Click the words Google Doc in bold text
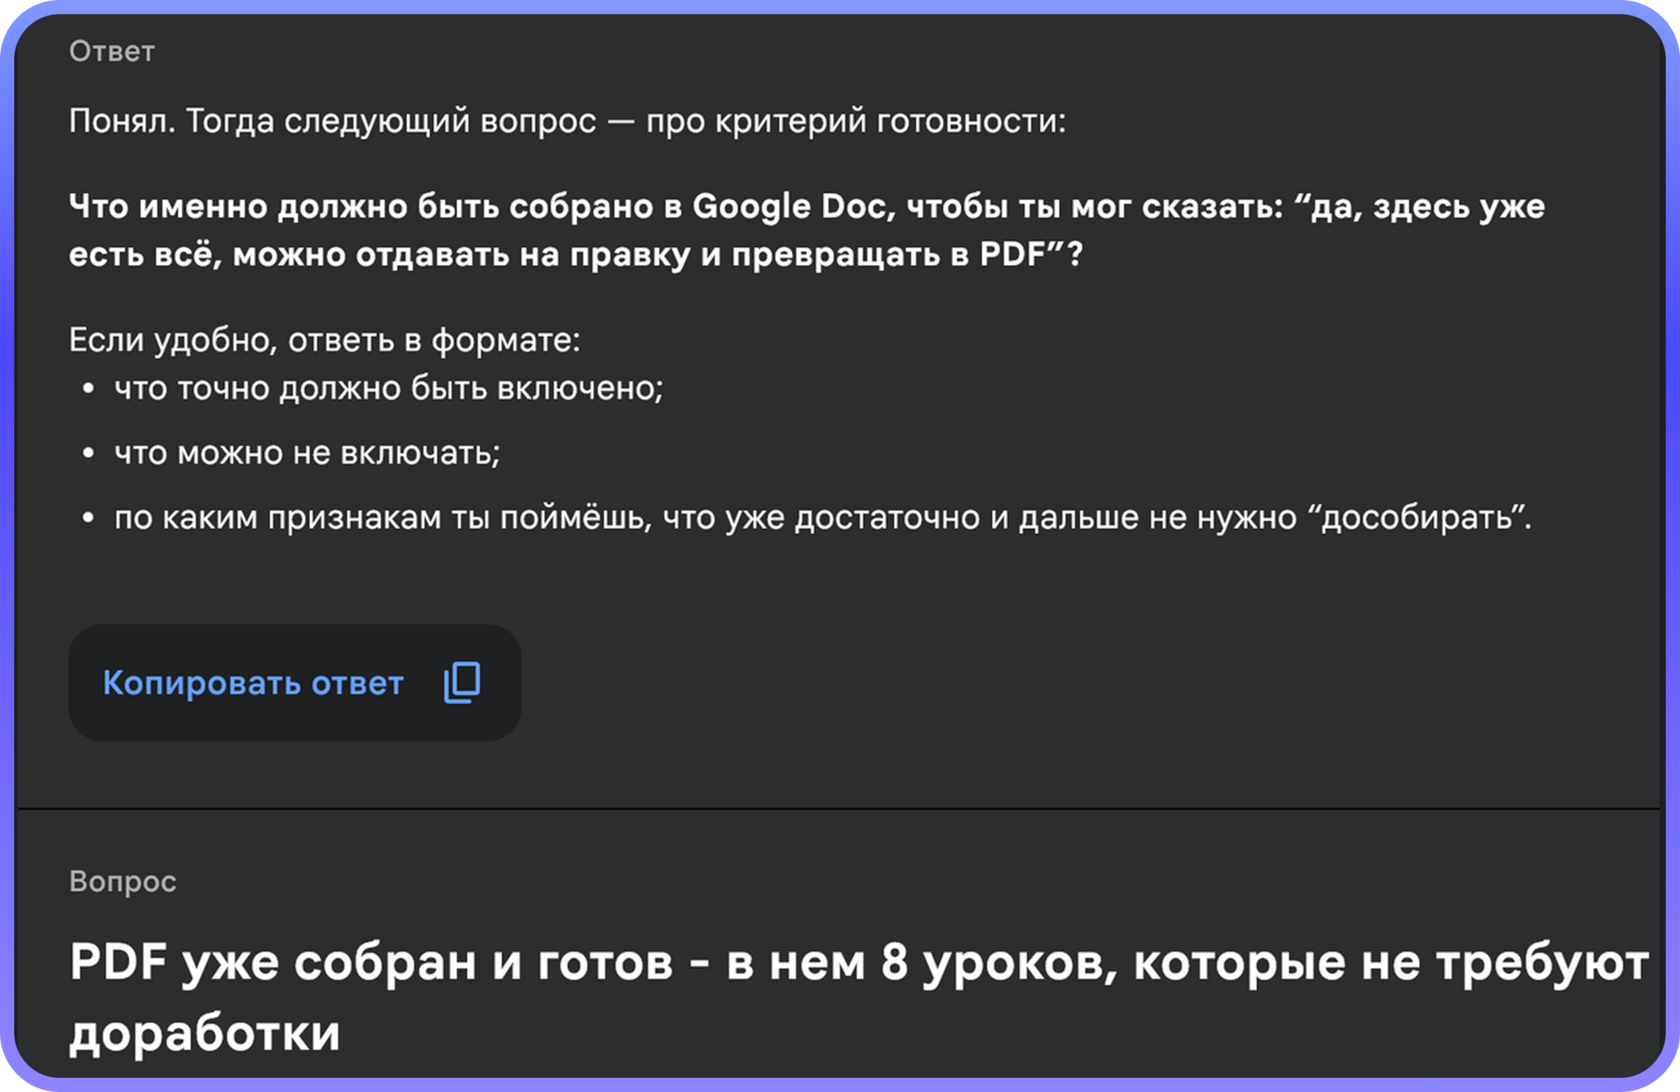The width and height of the screenshot is (1680, 1092). click(789, 206)
